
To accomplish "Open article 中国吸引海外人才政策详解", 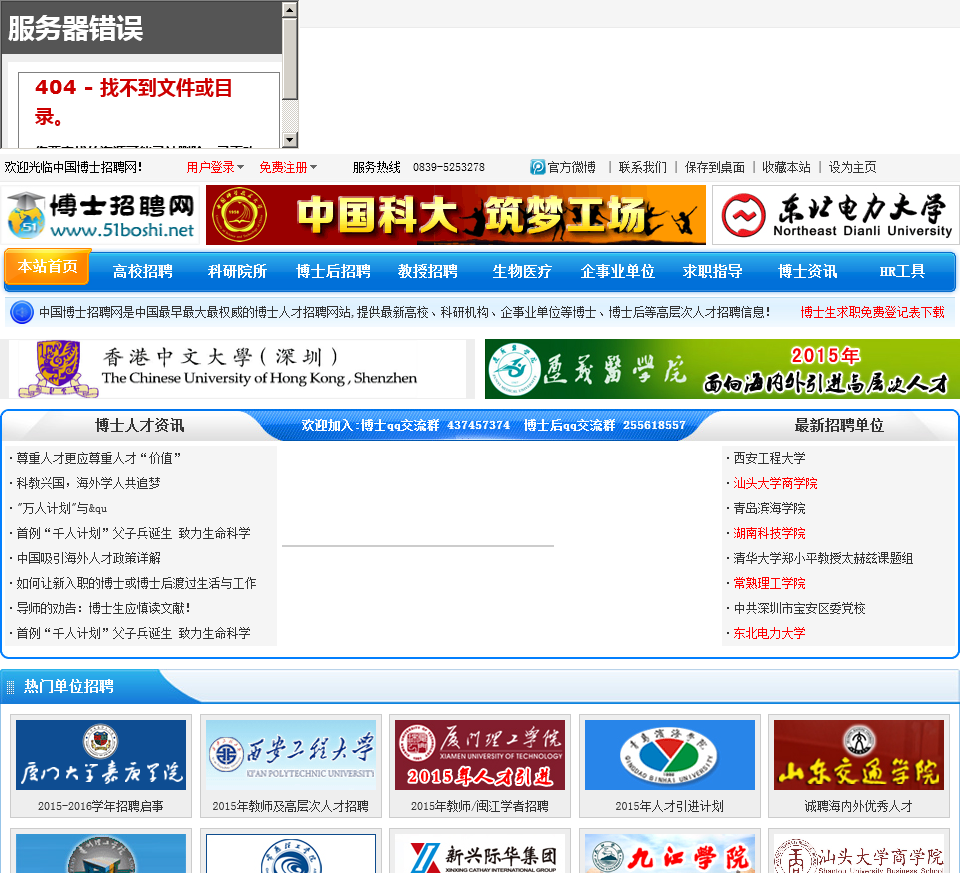I will [x=88, y=558].
